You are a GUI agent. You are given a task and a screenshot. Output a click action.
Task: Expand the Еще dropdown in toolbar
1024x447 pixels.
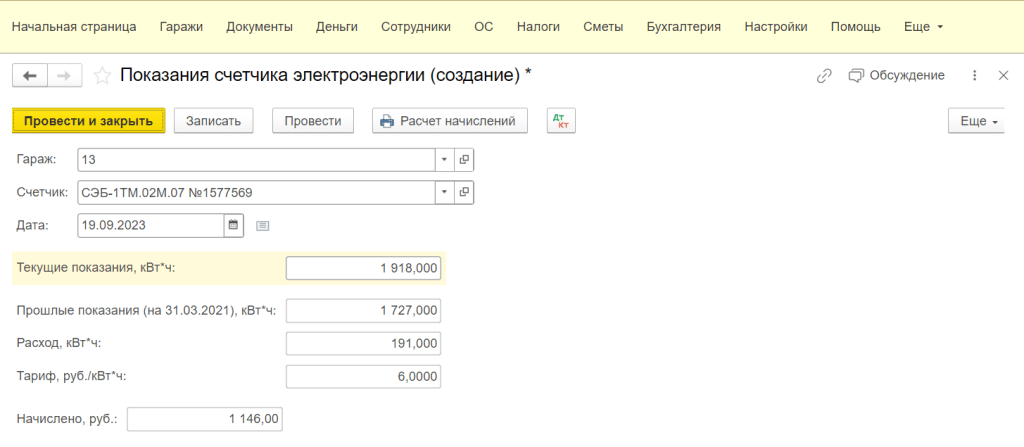[979, 121]
